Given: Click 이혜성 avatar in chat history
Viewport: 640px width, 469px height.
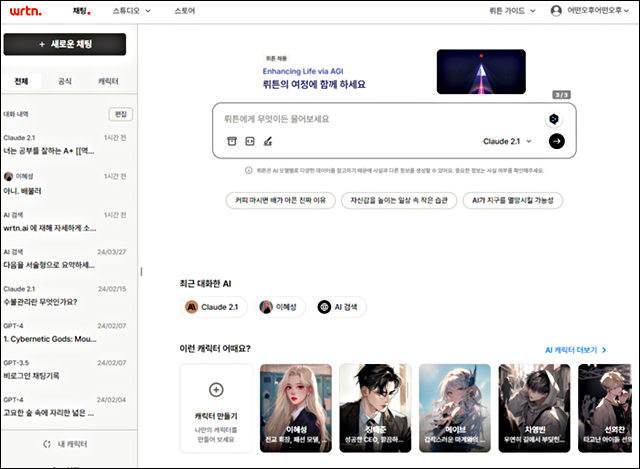Looking at the screenshot, I should point(8,176).
